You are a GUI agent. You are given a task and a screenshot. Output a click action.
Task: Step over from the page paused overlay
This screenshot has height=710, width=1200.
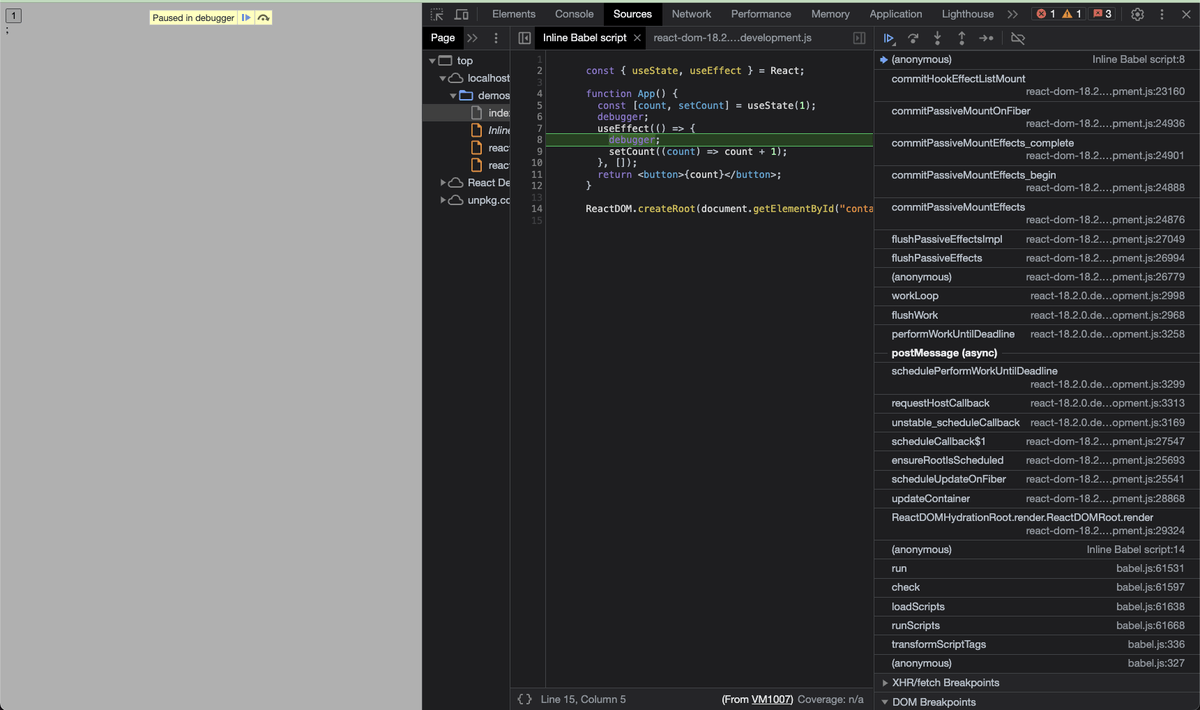click(263, 18)
